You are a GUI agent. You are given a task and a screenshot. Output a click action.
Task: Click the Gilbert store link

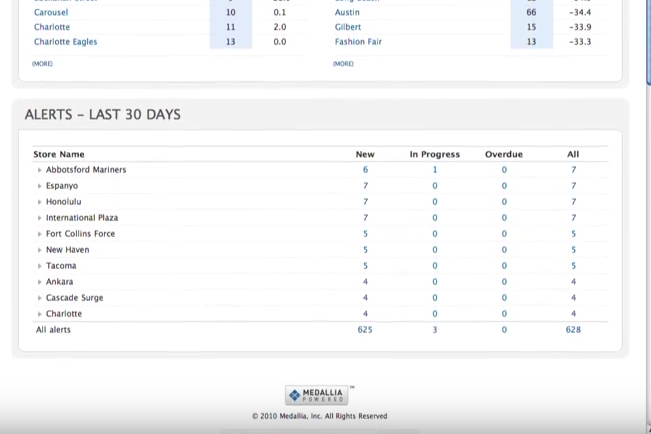(348, 27)
